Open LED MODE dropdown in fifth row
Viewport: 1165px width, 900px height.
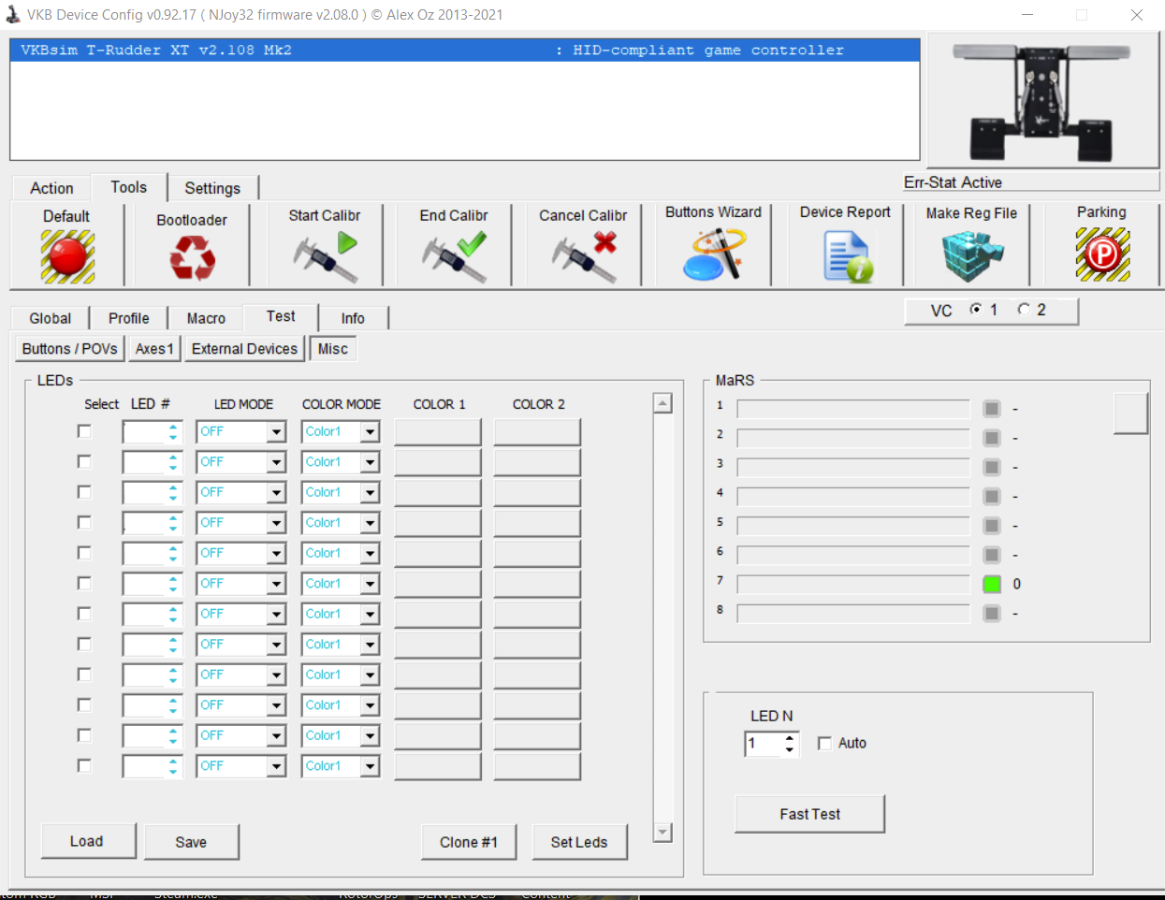(x=276, y=553)
